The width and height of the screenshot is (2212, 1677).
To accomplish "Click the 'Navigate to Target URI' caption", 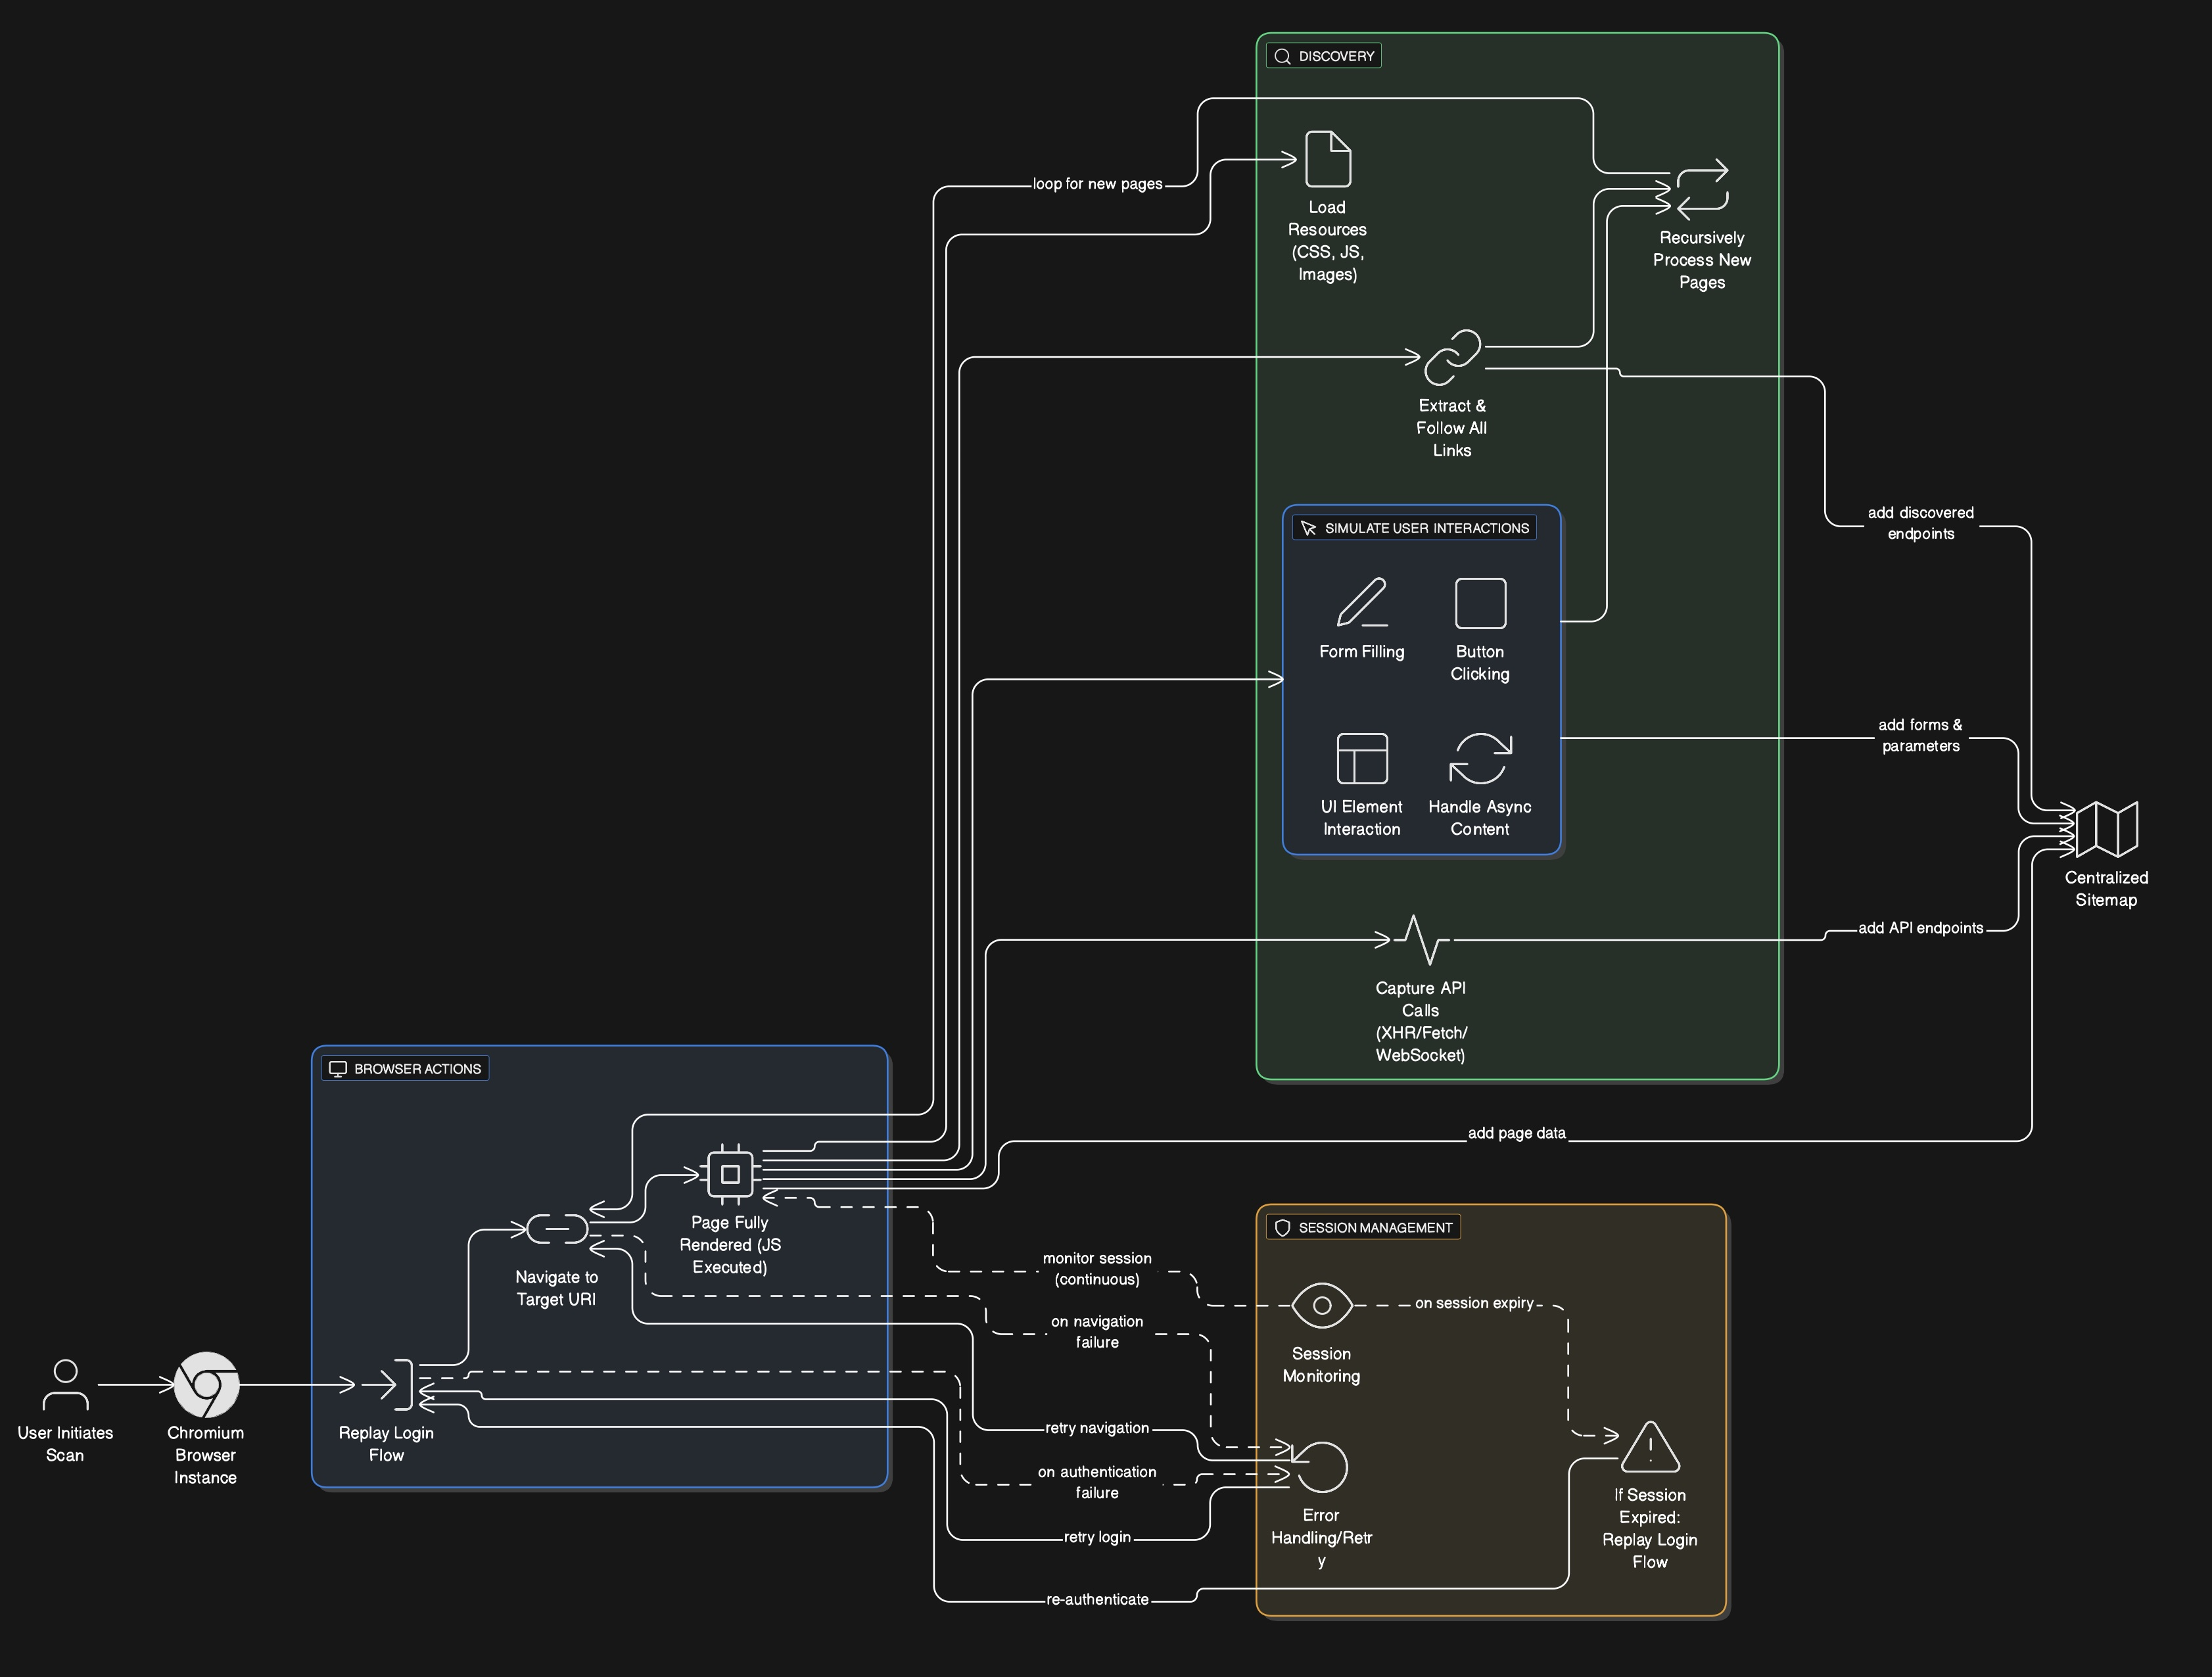I will coord(557,1288).
